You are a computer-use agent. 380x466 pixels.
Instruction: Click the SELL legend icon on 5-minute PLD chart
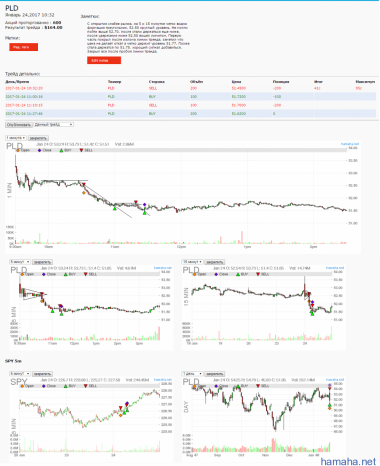[86, 274]
